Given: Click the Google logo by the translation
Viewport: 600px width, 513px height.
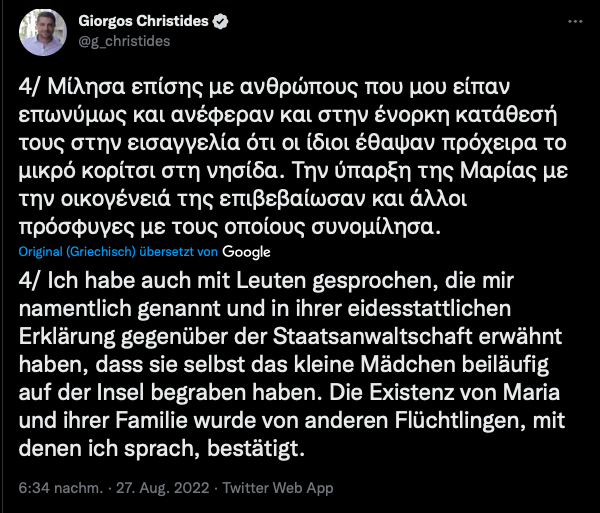Looking at the screenshot, I should tap(246, 252).
